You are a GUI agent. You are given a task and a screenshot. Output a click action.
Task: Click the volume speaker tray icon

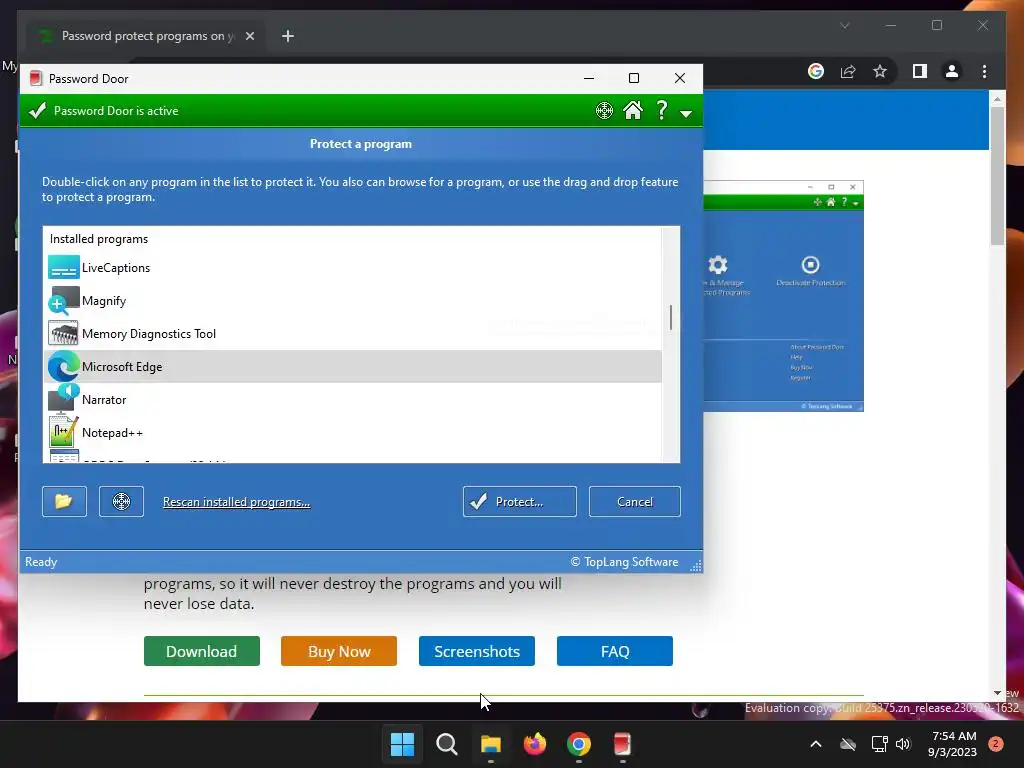(903, 744)
